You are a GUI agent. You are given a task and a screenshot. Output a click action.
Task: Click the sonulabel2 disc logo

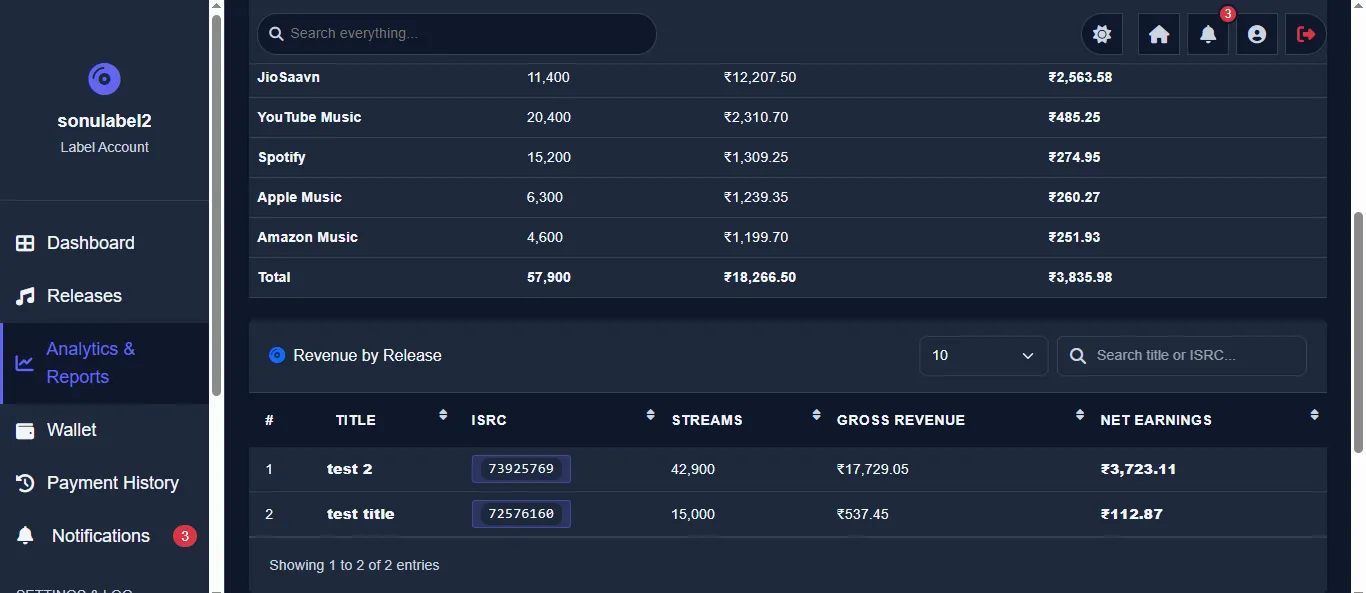point(104,79)
